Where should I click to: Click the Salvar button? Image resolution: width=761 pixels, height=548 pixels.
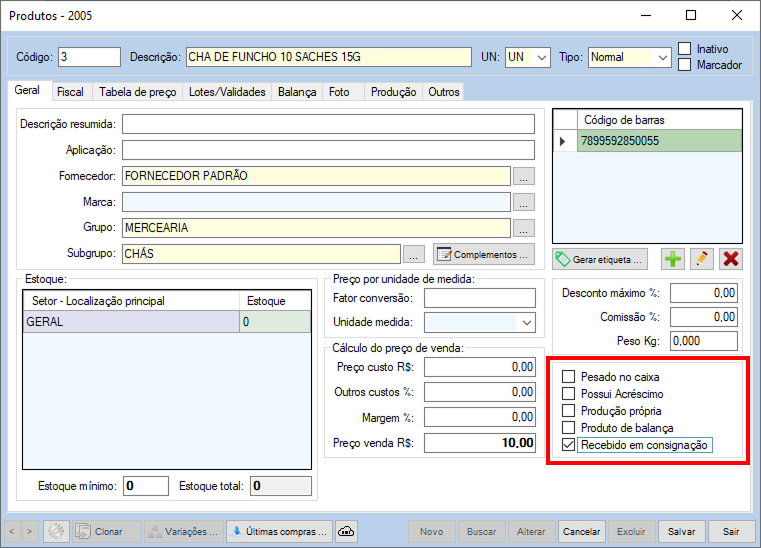point(681,531)
